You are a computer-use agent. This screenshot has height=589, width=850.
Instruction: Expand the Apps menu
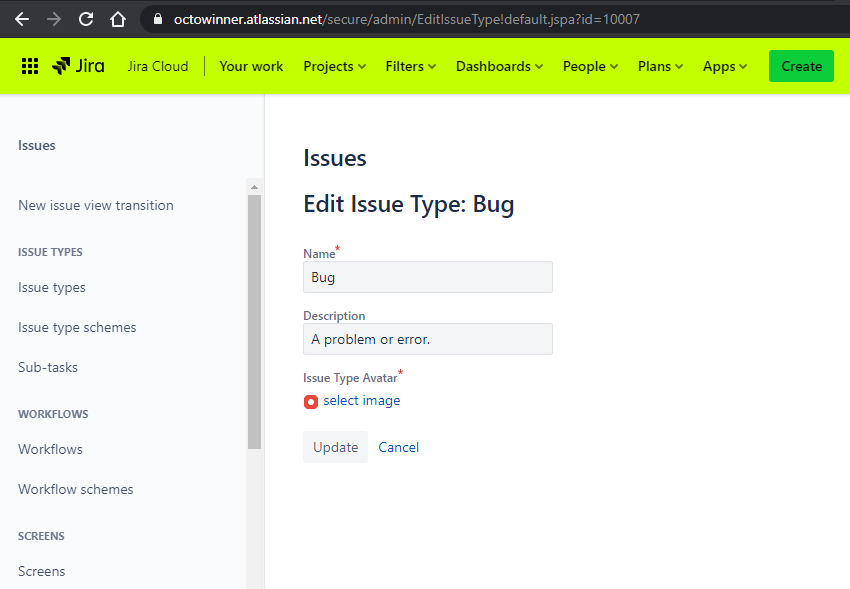[725, 66]
